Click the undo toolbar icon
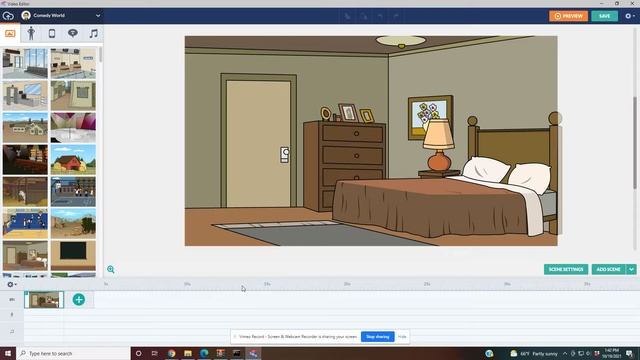 pos(380,16)
